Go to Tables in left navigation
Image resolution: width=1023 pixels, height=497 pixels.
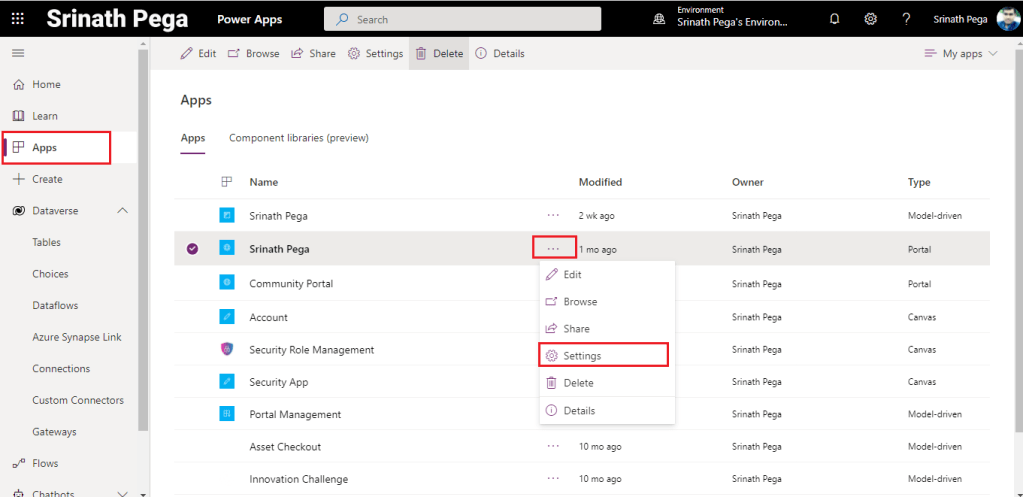[x=46, y=242]
